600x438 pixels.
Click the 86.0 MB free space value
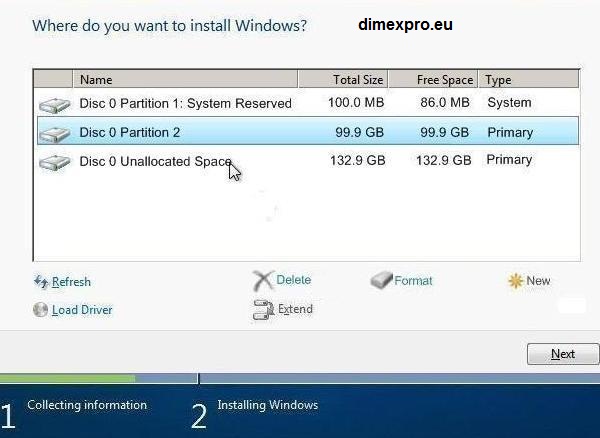pos(445,103)
